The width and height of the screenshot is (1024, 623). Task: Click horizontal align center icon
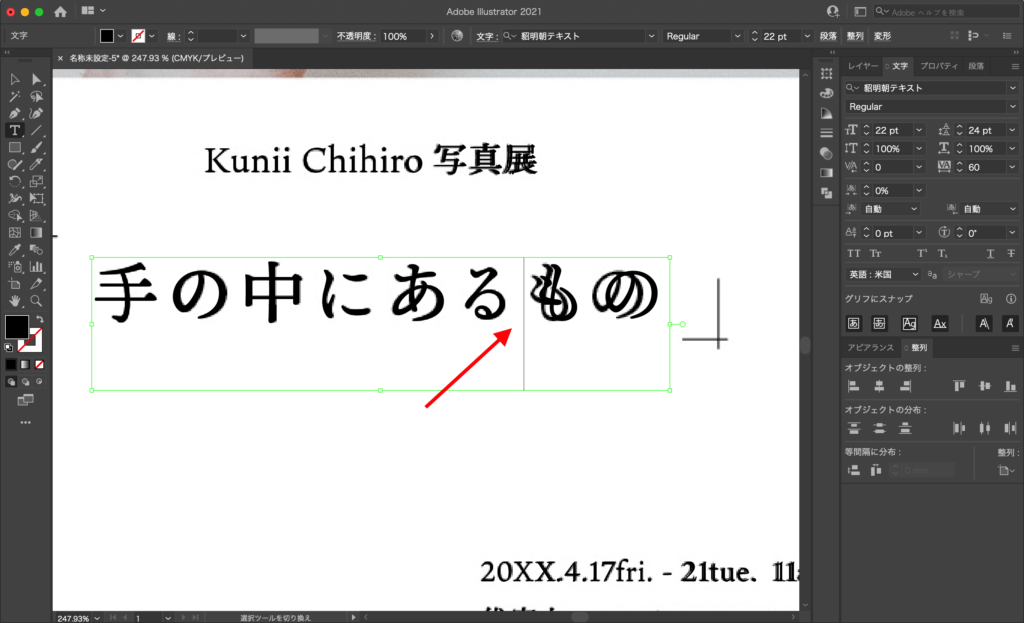(879, 386)
